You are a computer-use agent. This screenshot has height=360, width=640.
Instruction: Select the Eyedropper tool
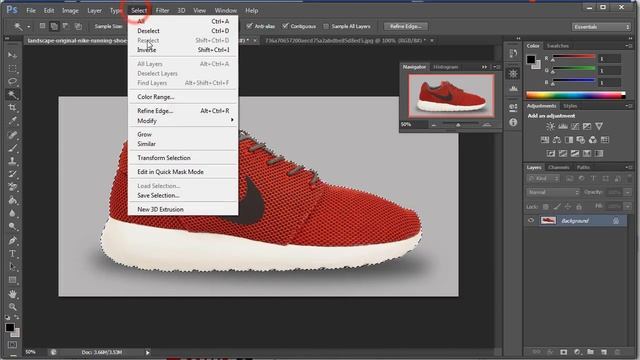[12, 121]
